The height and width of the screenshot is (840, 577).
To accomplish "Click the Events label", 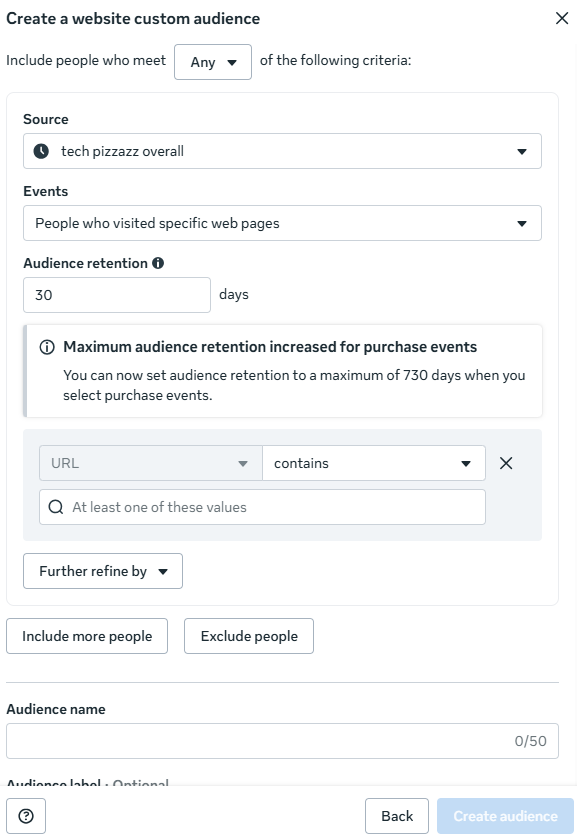I will (x=46, y=191).
